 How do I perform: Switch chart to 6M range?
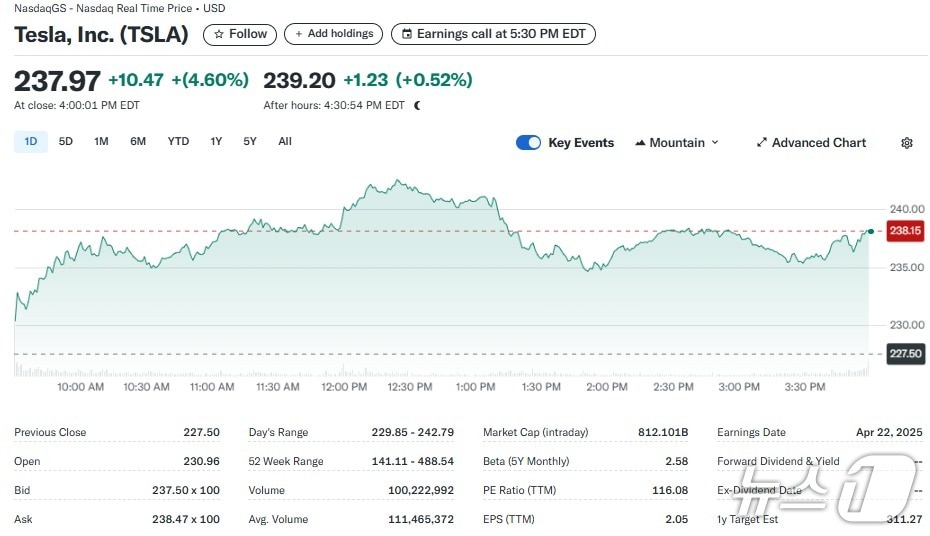click(x=138, y=142)
